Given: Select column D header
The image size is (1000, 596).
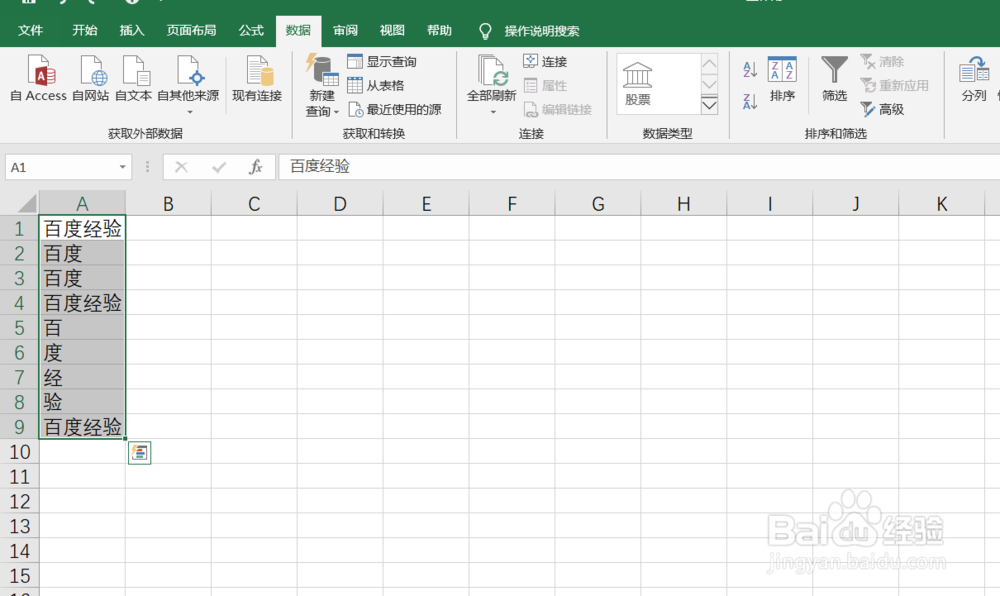Looking at the screenshot, I should click(x=340, y=204).
